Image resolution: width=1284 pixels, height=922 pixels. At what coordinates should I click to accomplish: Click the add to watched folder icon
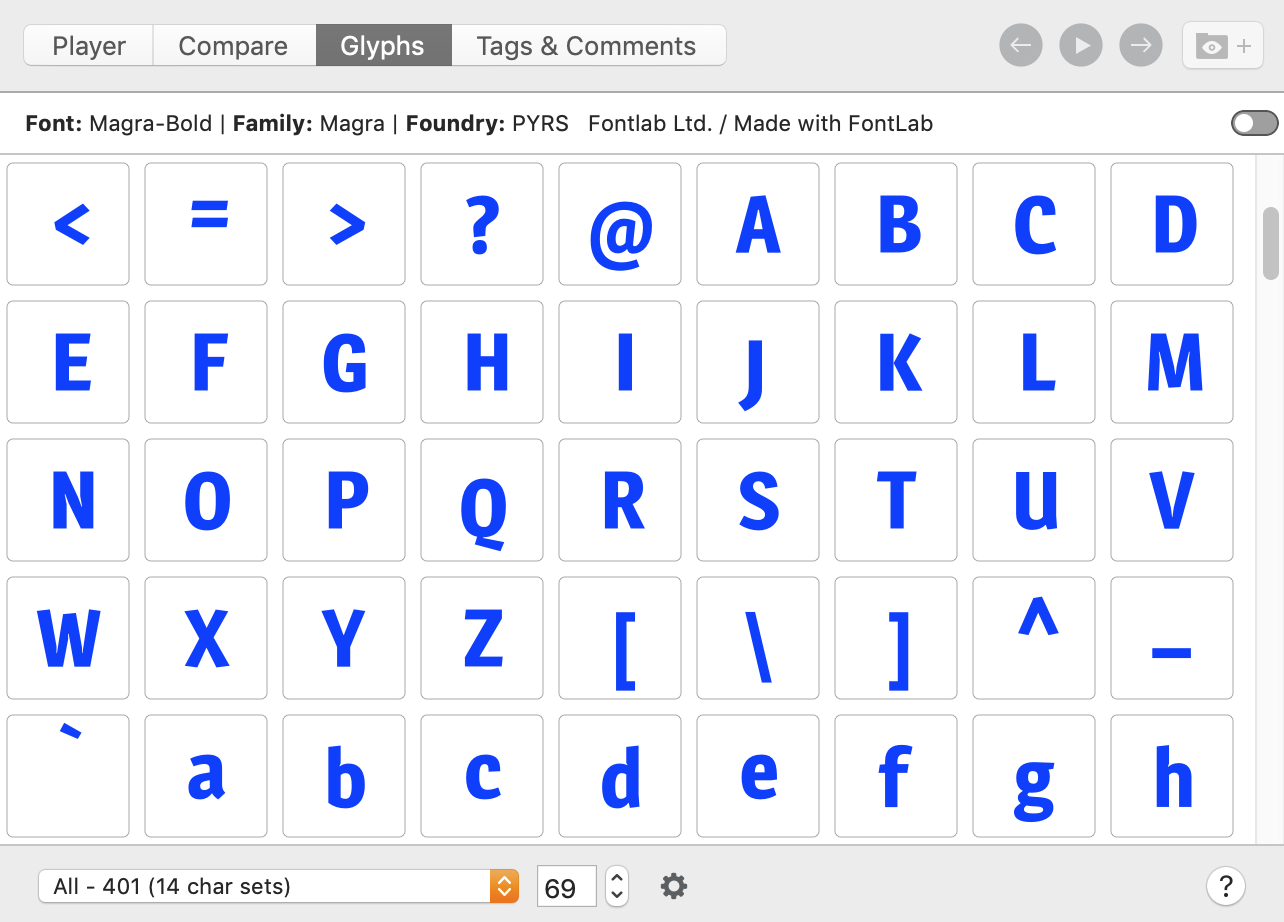(x=1222, y=46)
